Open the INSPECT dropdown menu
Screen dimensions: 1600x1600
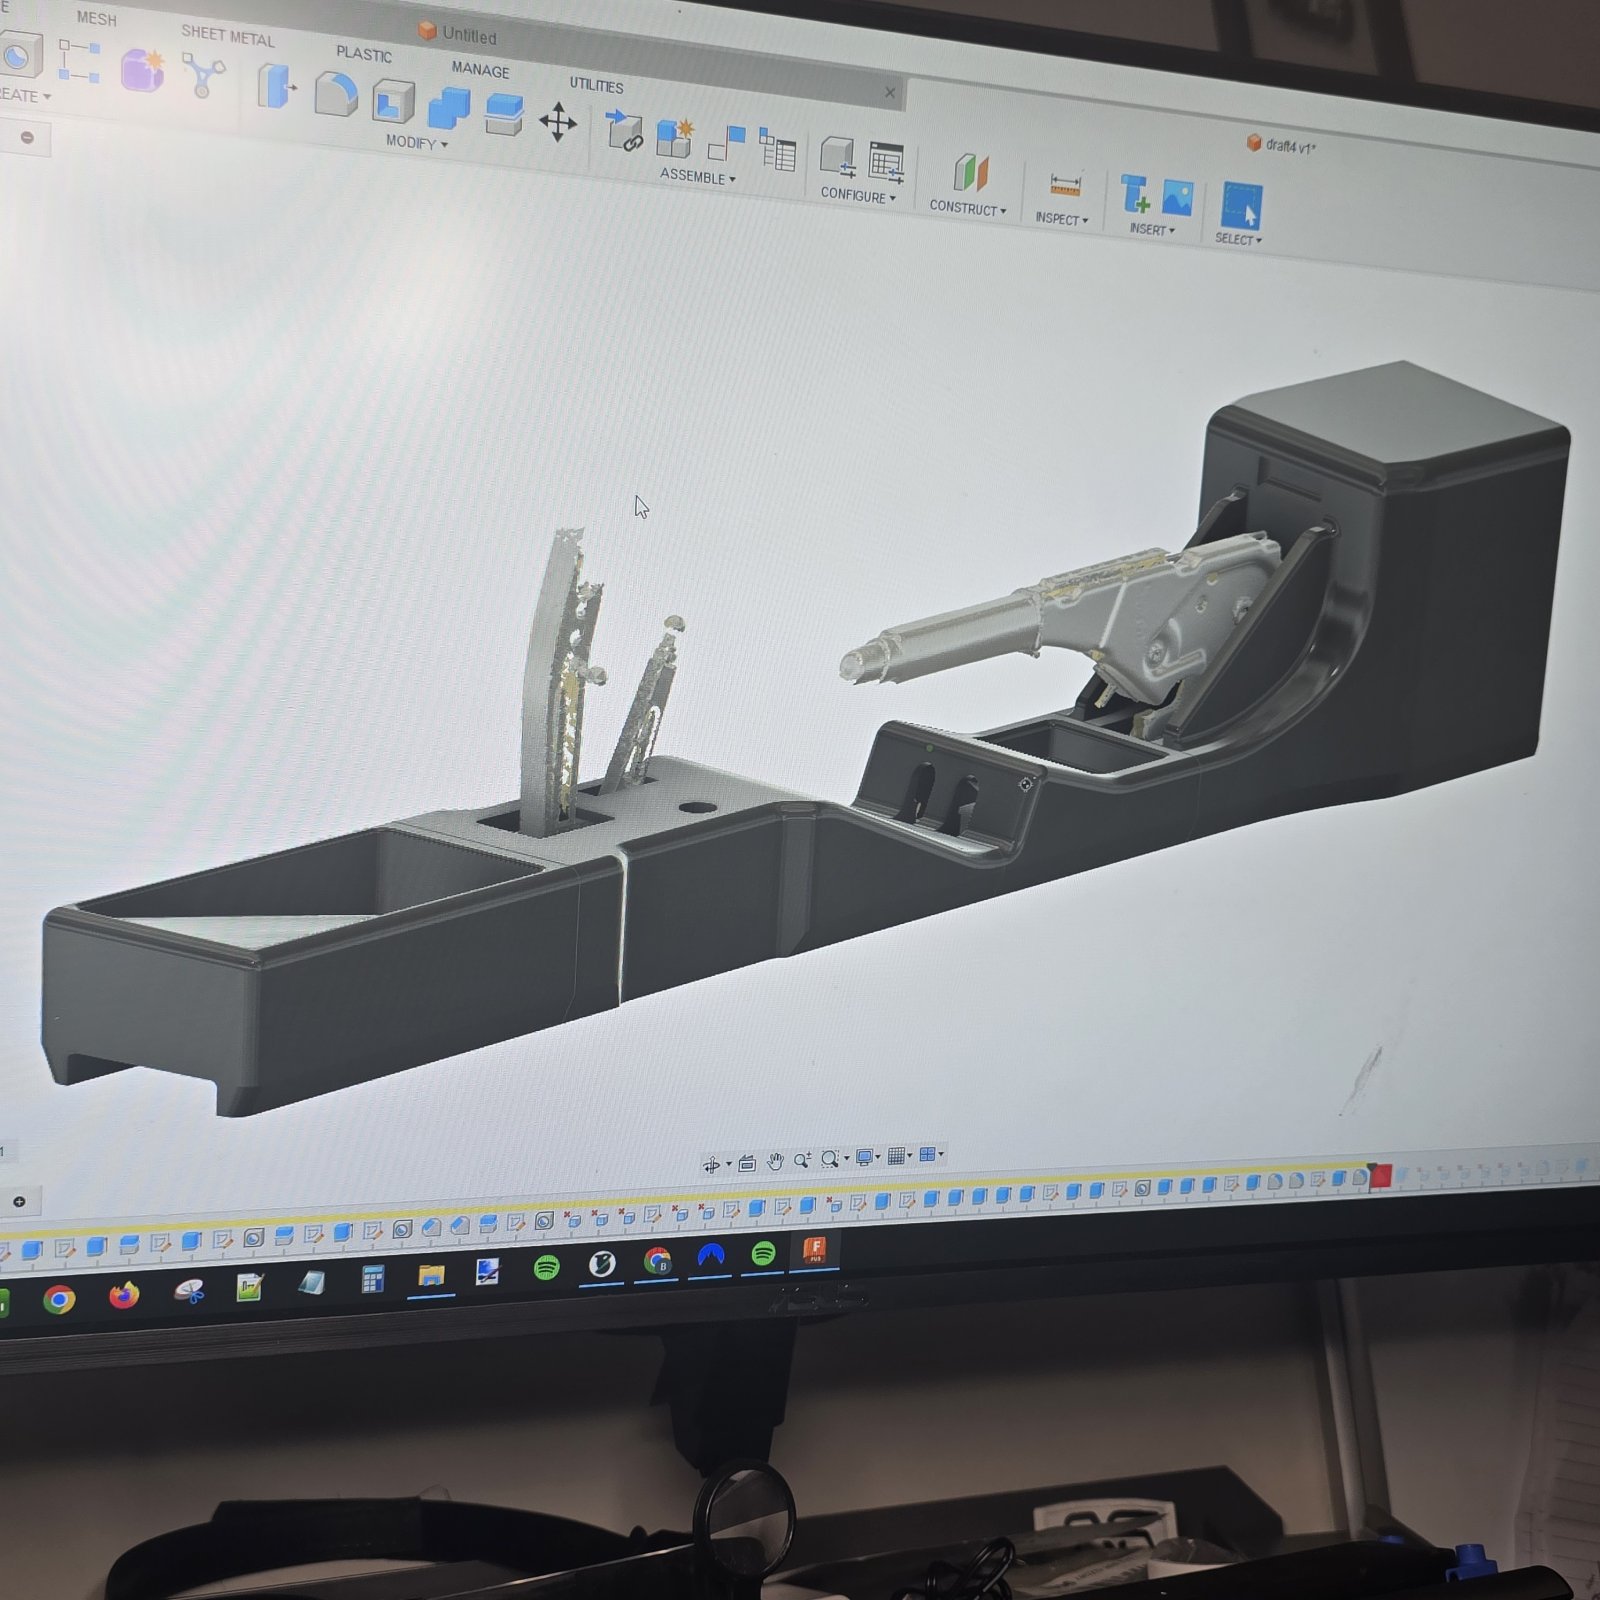[x=1061, y=218]
